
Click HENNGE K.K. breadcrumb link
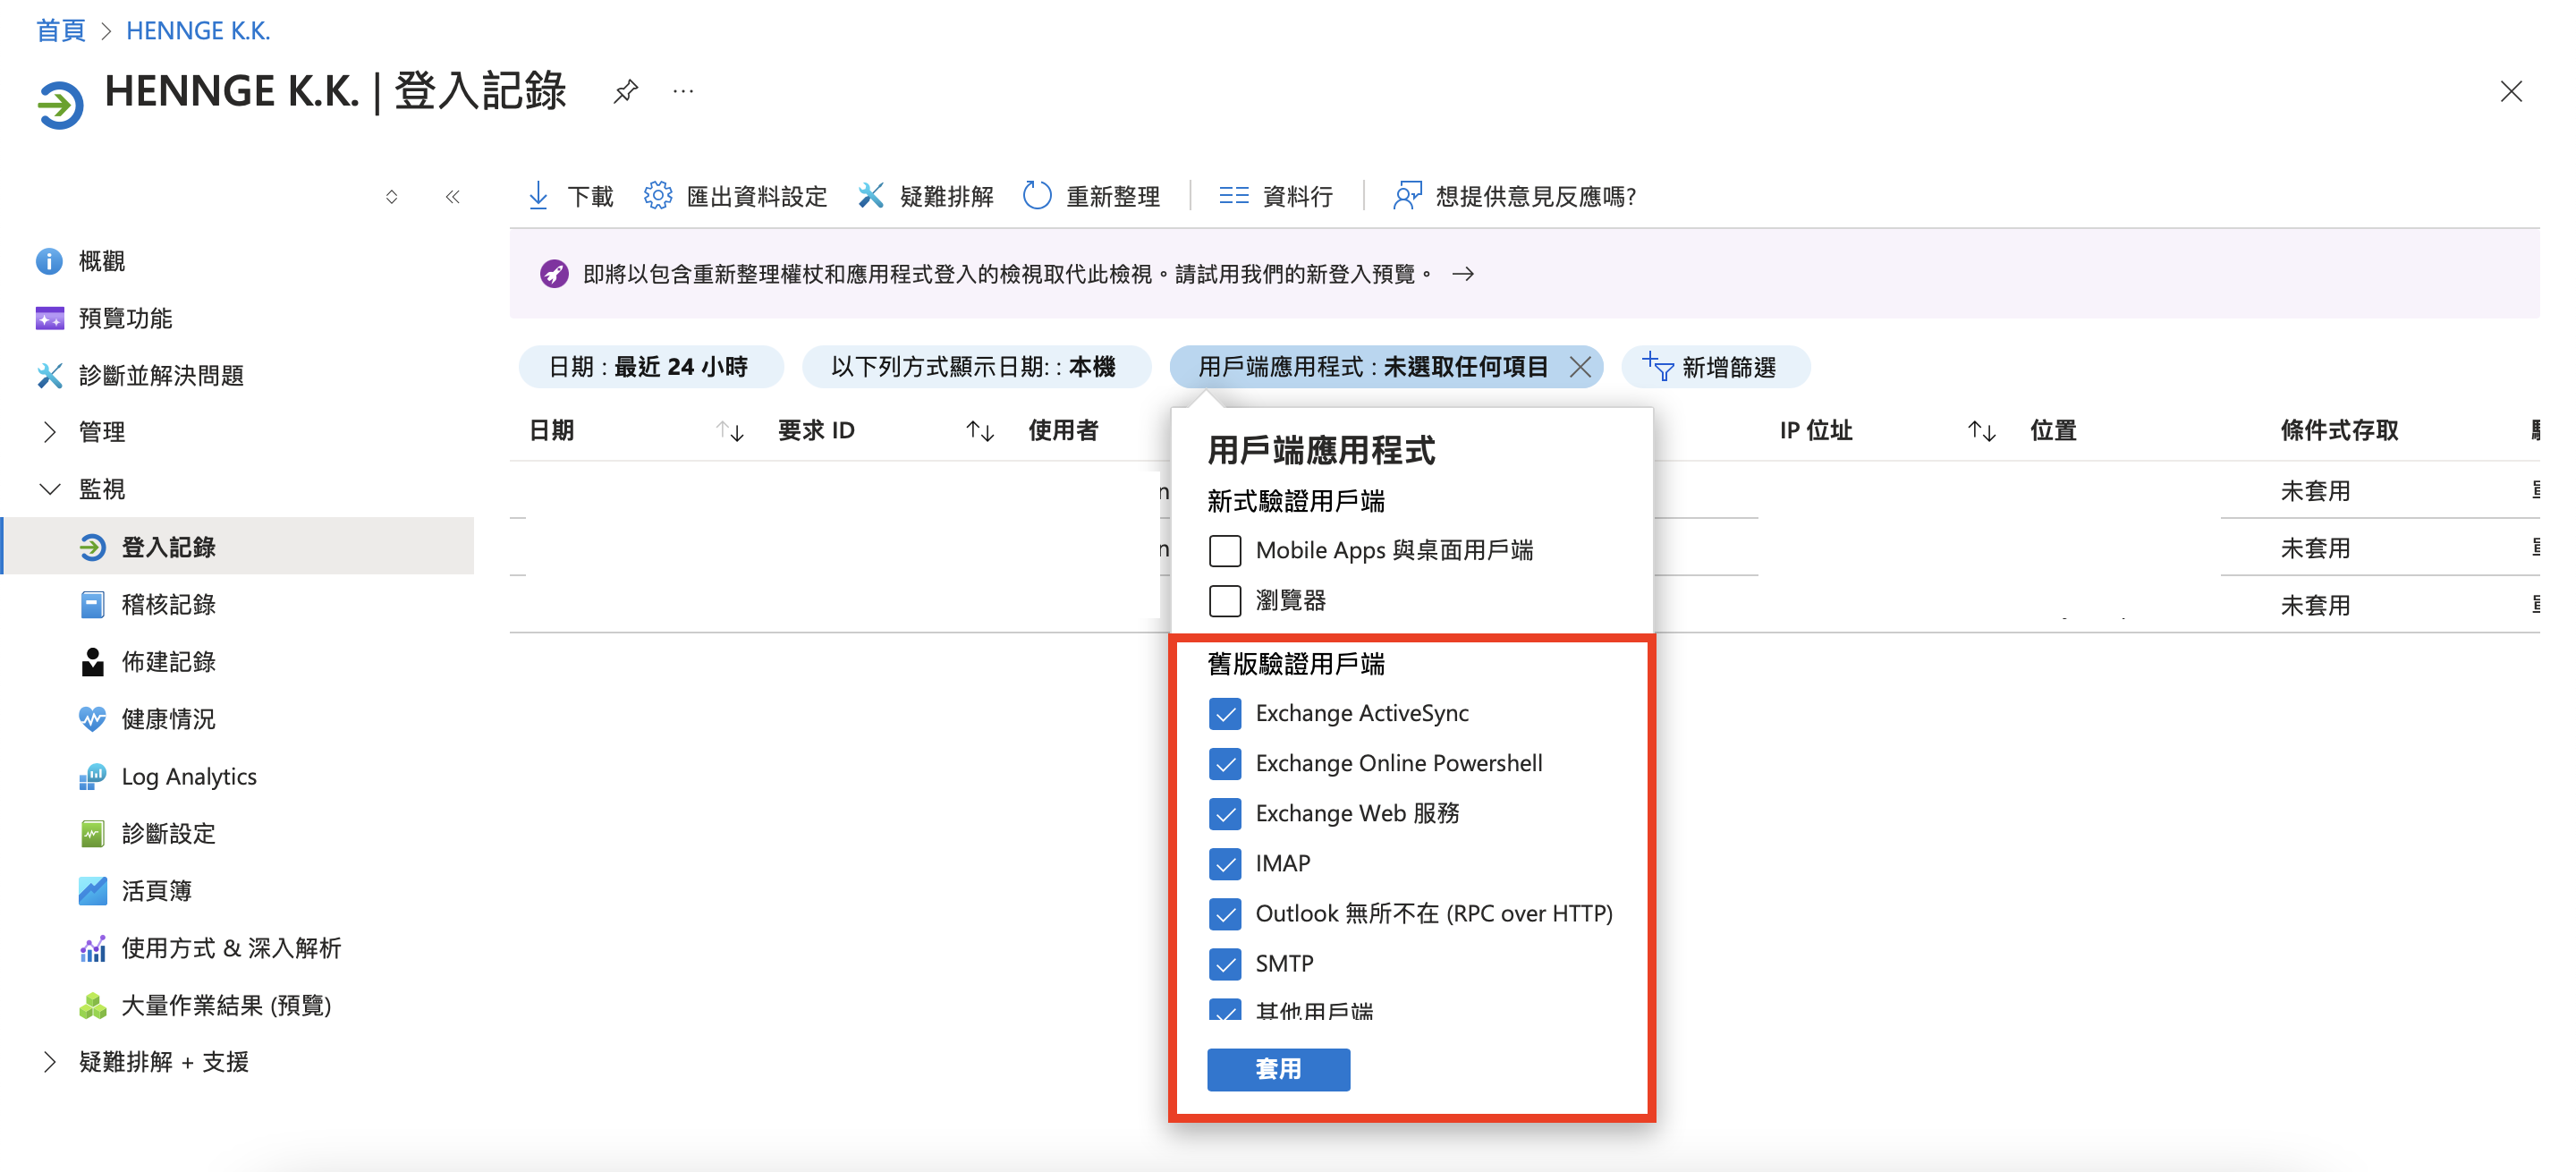197,31
